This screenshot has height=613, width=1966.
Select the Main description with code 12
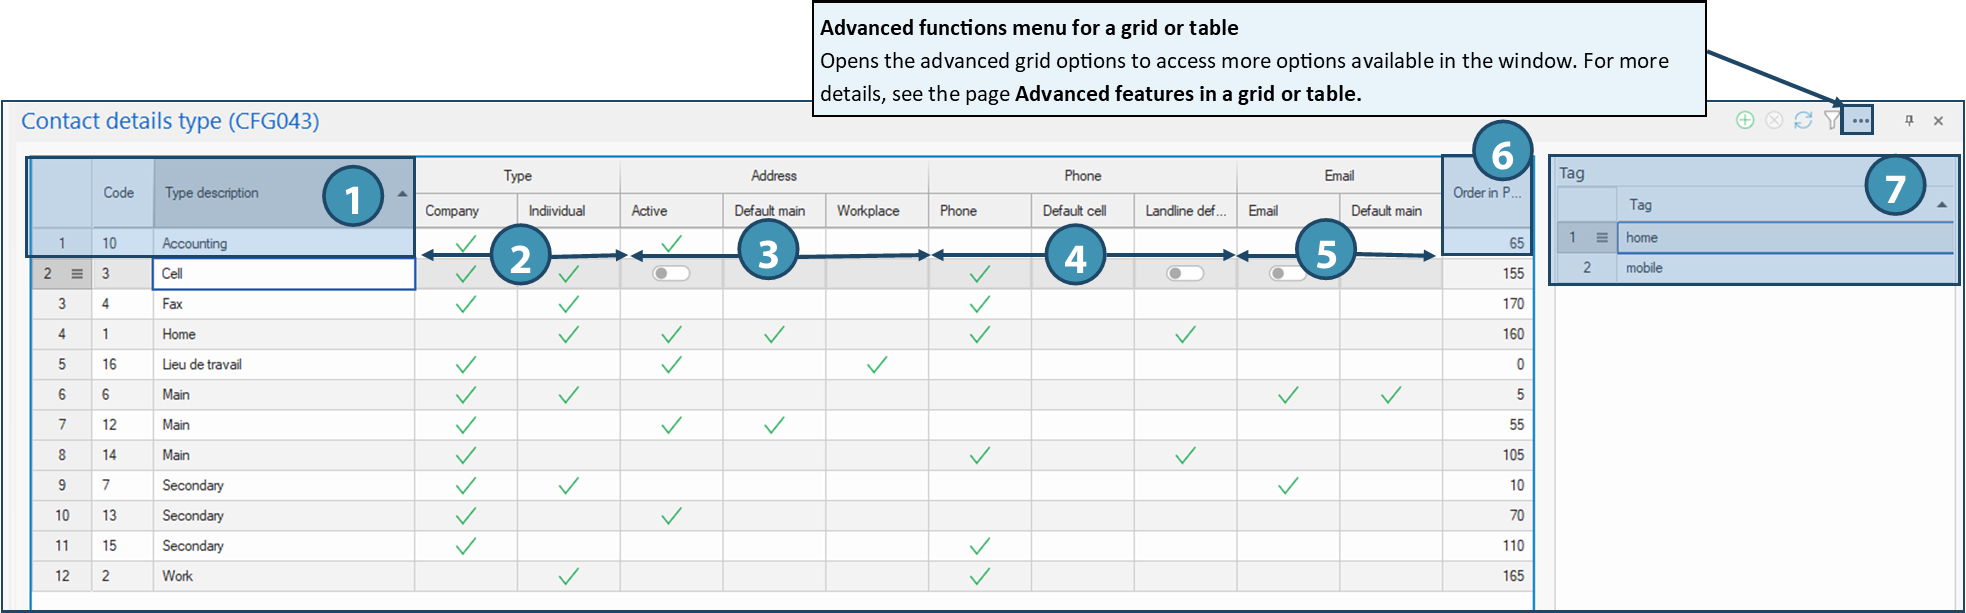click(x=283, y=425)
